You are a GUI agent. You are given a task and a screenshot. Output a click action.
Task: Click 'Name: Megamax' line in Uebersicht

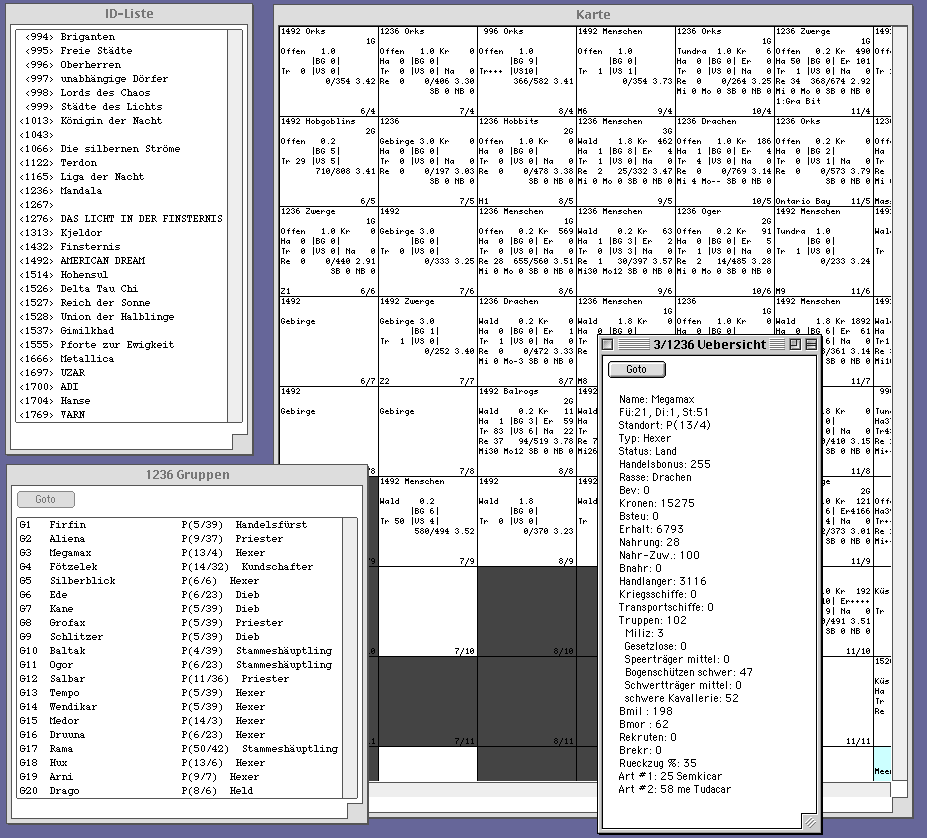[656, 400]
